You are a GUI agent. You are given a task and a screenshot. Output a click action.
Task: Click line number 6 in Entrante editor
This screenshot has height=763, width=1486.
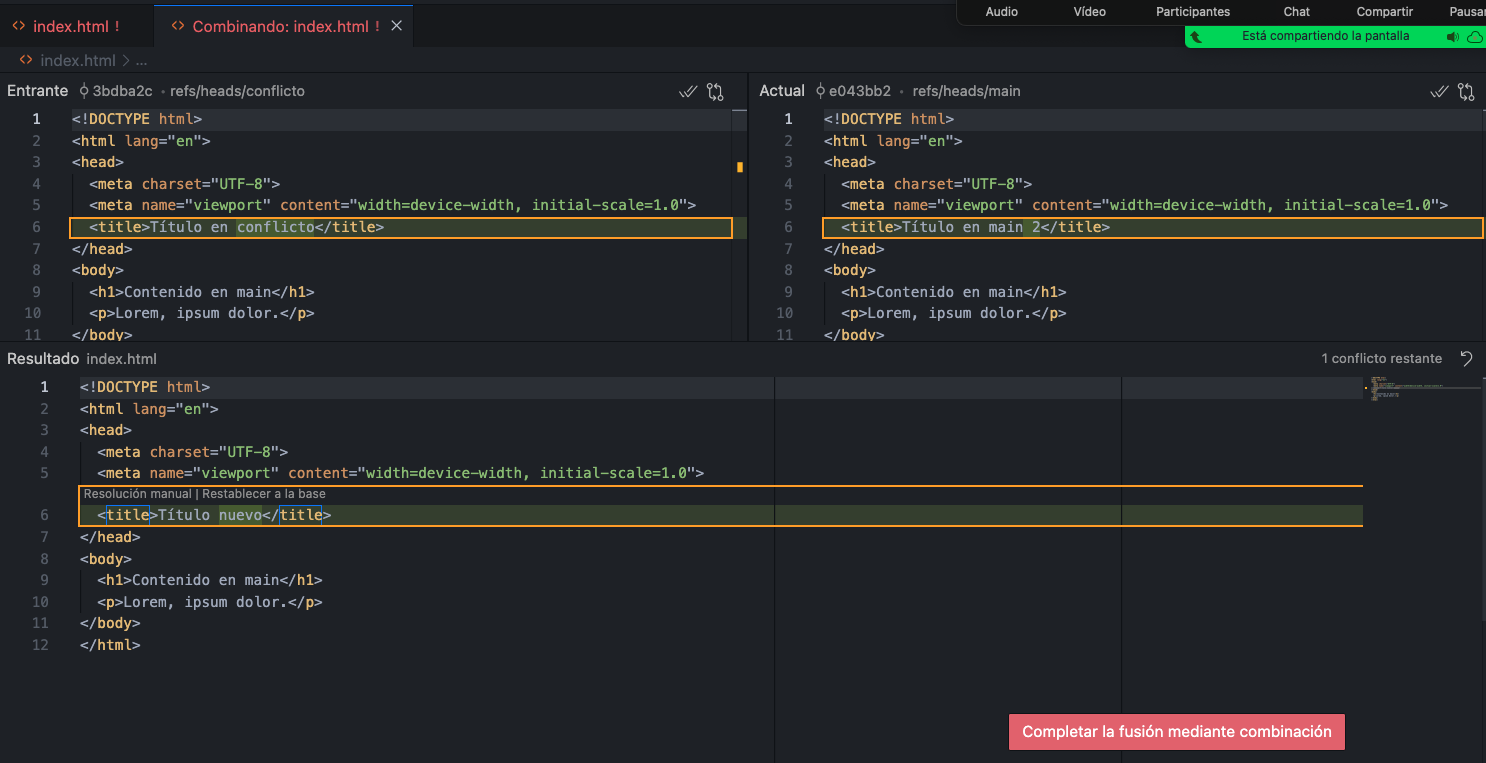pos(36,228)
